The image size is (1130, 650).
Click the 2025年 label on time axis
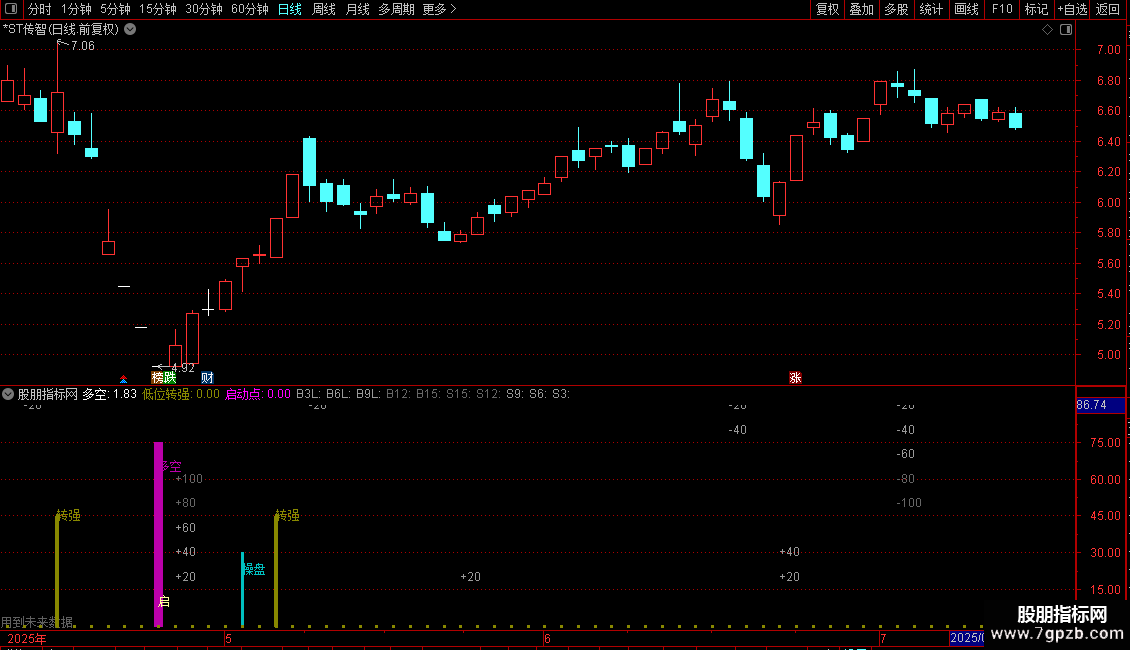coord(27,639)
